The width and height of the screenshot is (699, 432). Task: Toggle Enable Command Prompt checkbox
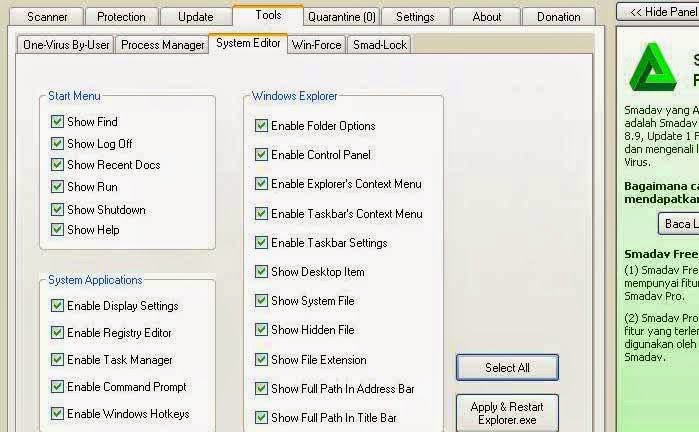57,387
